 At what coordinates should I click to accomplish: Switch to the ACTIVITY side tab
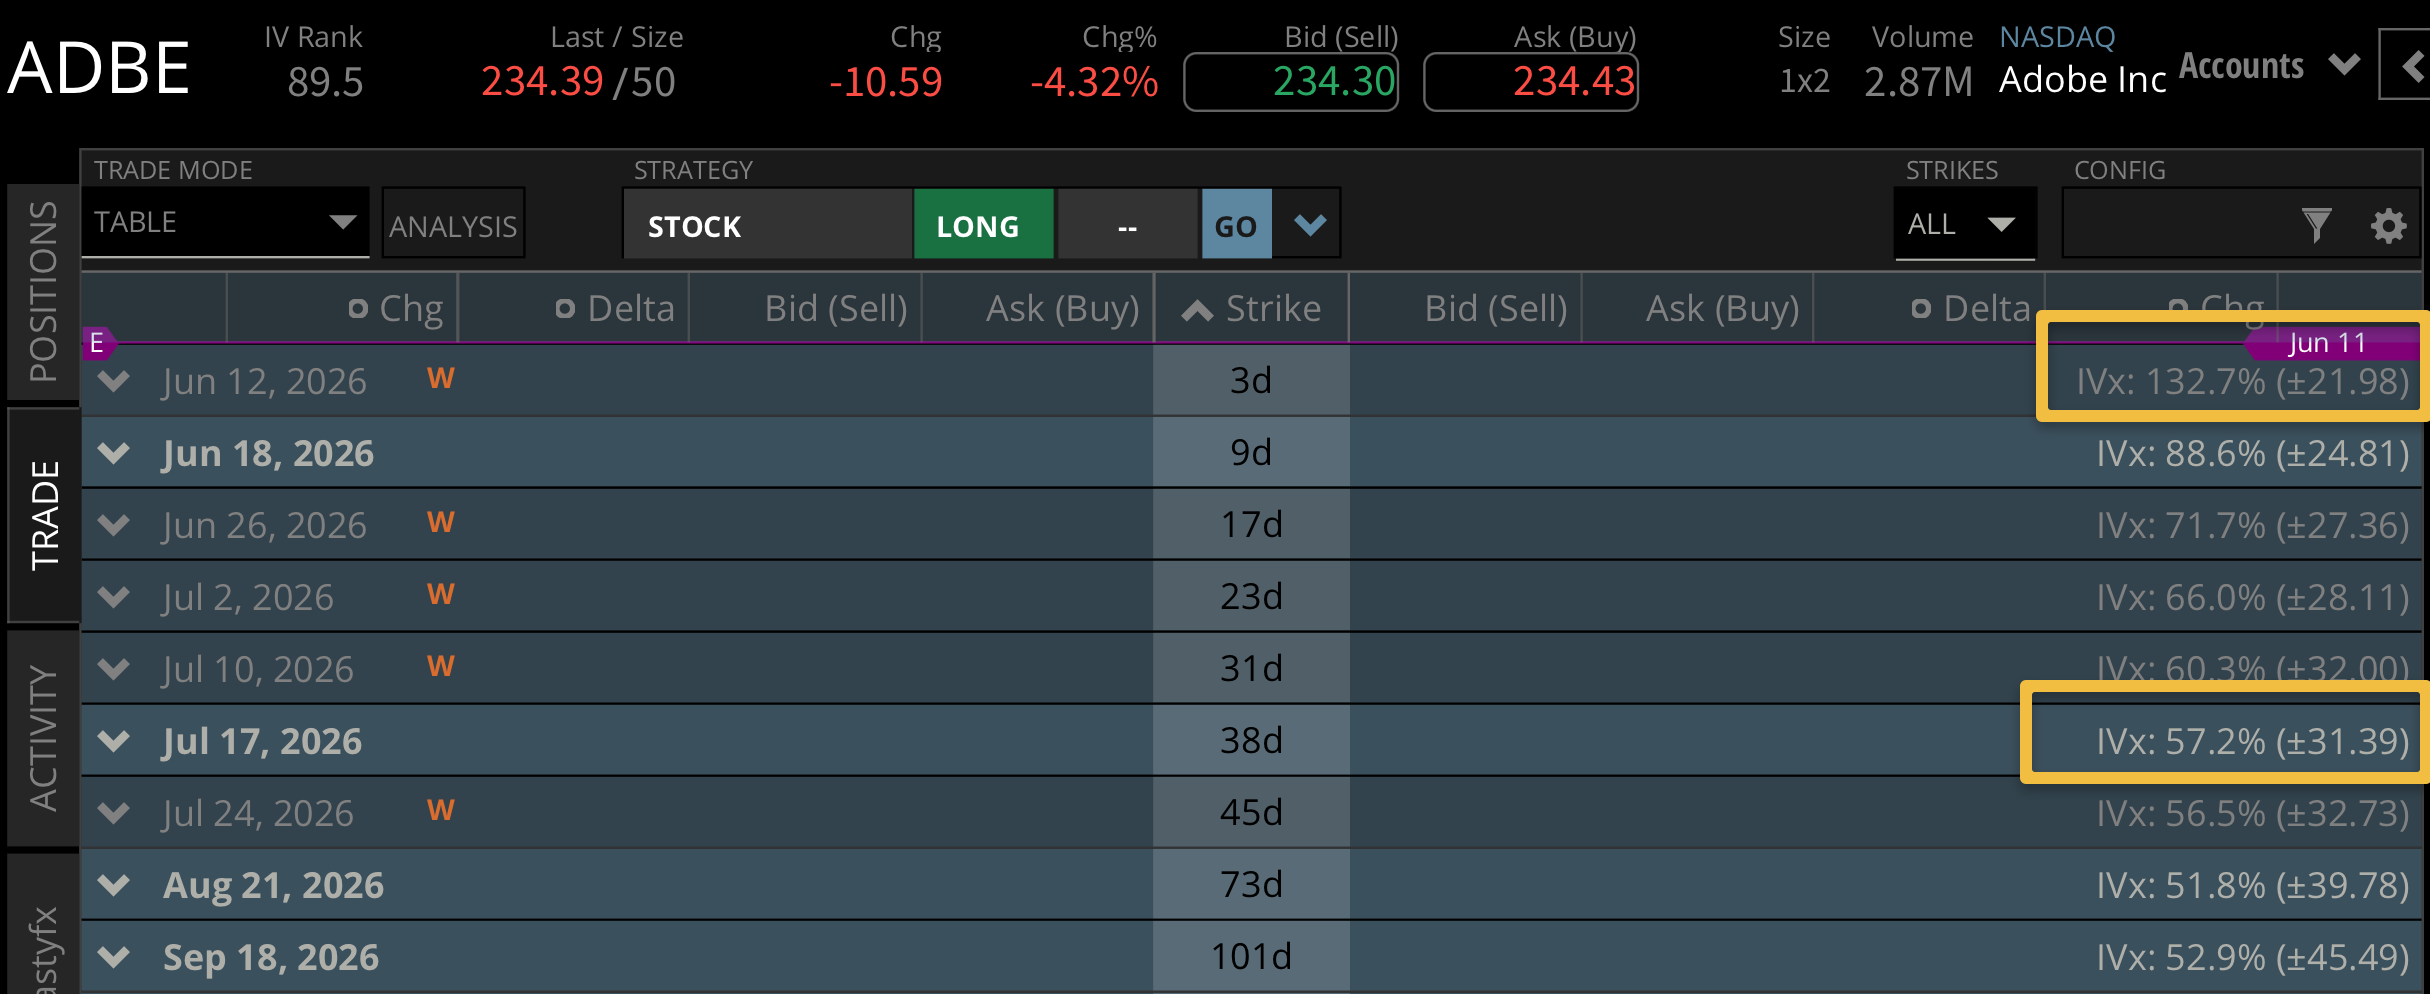coord(43,738)
